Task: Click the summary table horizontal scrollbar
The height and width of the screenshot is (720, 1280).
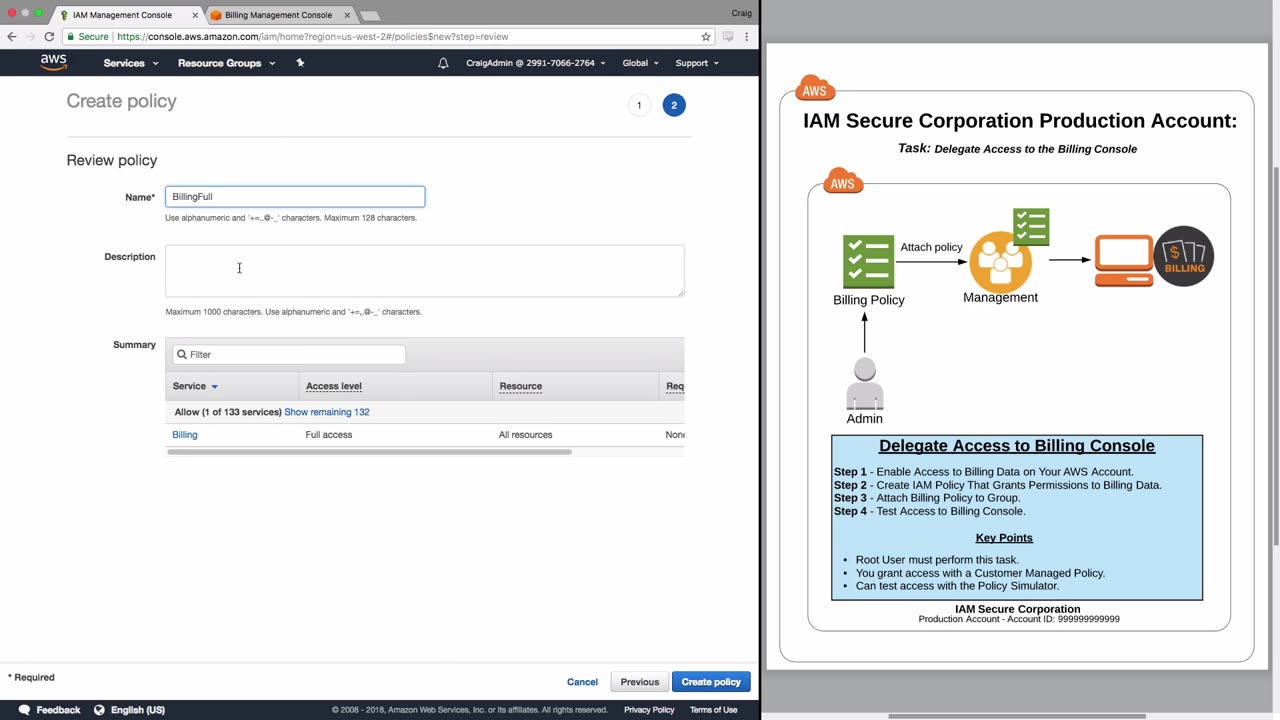Action: [370, 452]
